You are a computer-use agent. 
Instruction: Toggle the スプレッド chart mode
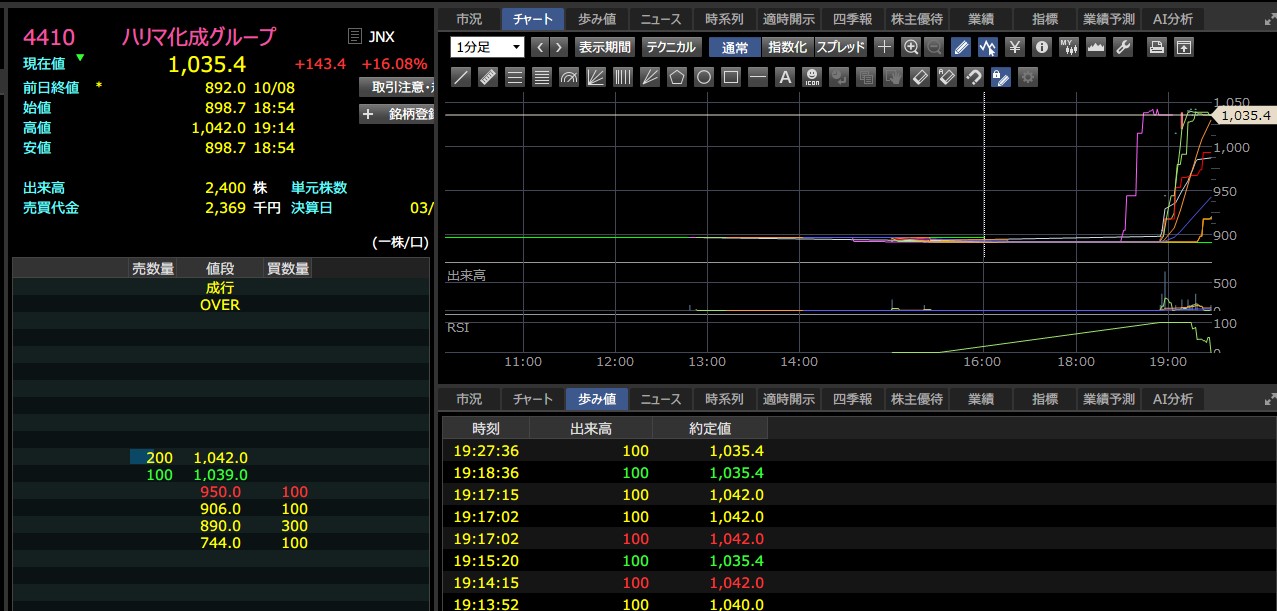[x=841, y=47]
